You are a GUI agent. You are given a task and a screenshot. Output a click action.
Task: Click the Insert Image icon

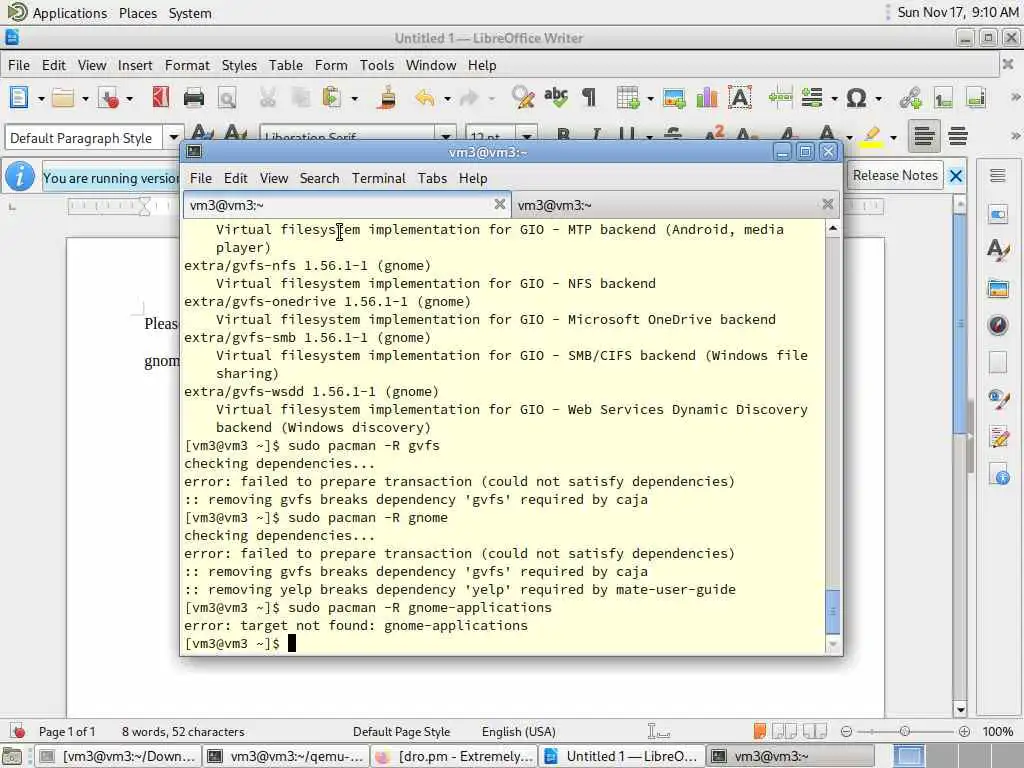coord(674,98)
